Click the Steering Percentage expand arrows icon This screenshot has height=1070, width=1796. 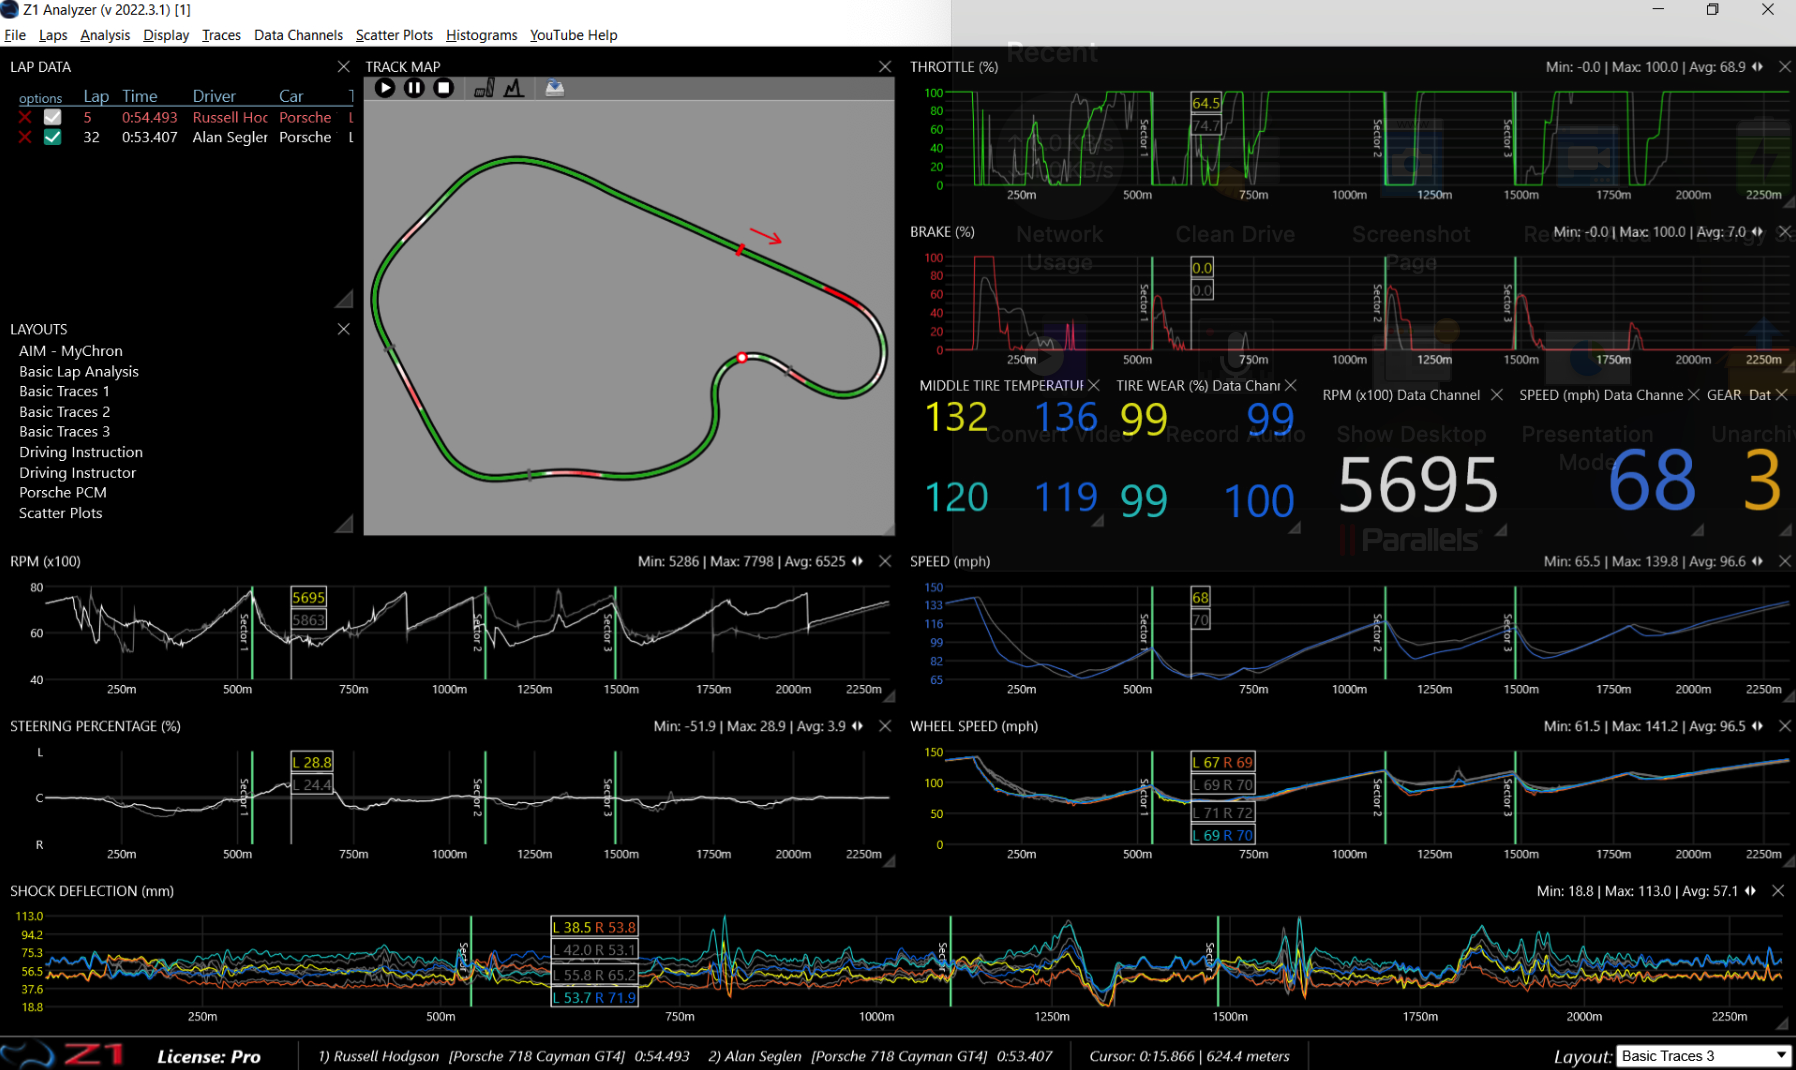[857, 726]
